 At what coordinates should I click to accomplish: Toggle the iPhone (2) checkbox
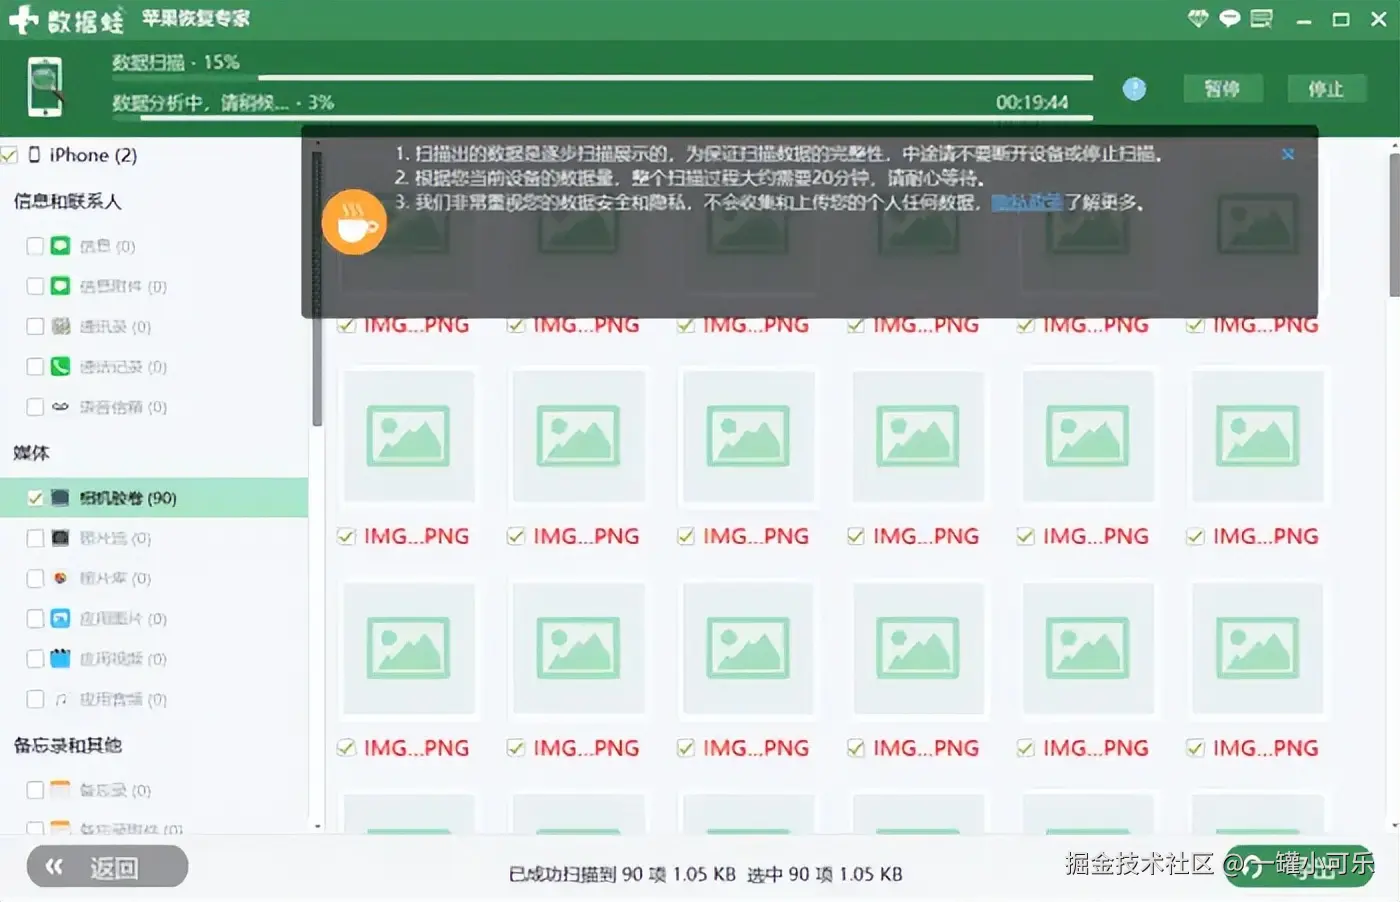(x=10, y=155)
